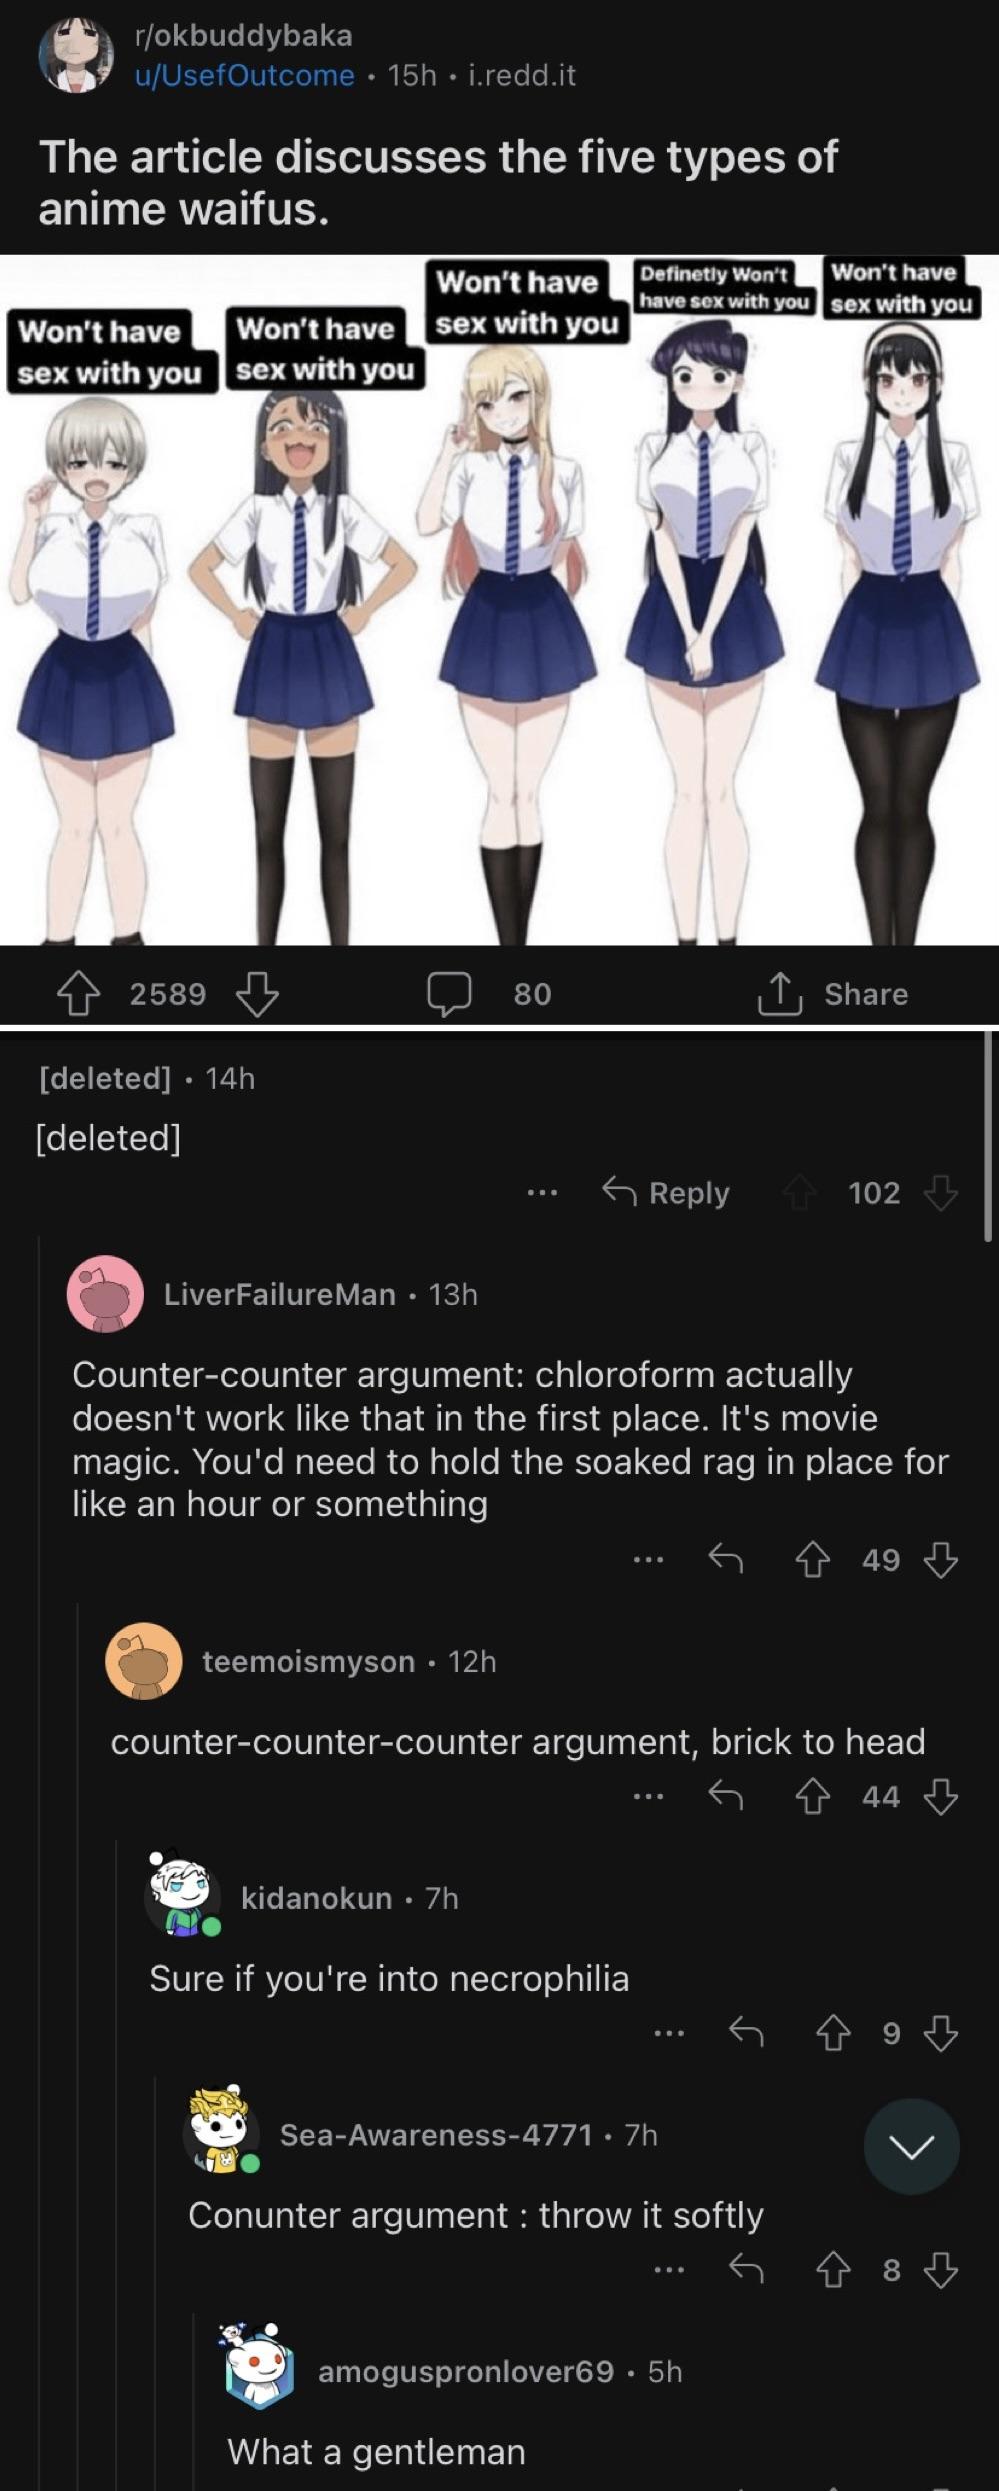Upvote the post with 2589 points

(78, 994)
